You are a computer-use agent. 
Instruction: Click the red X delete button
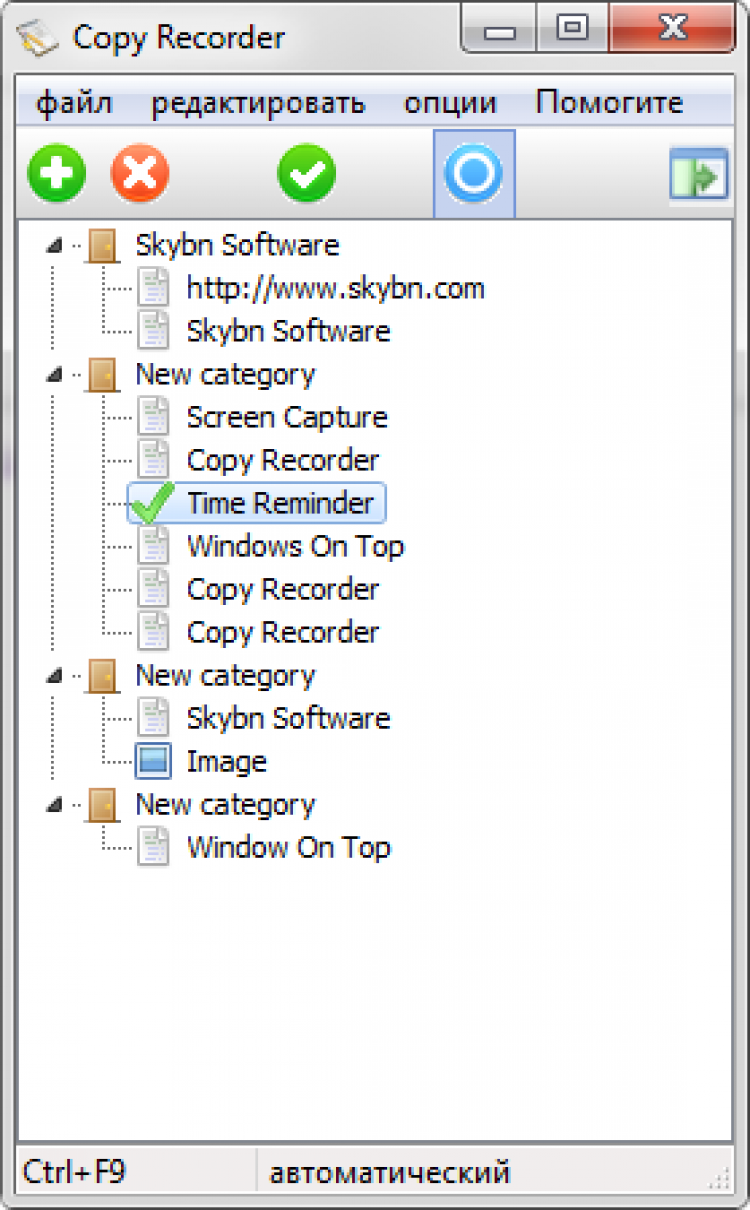(x=140, y=175)
